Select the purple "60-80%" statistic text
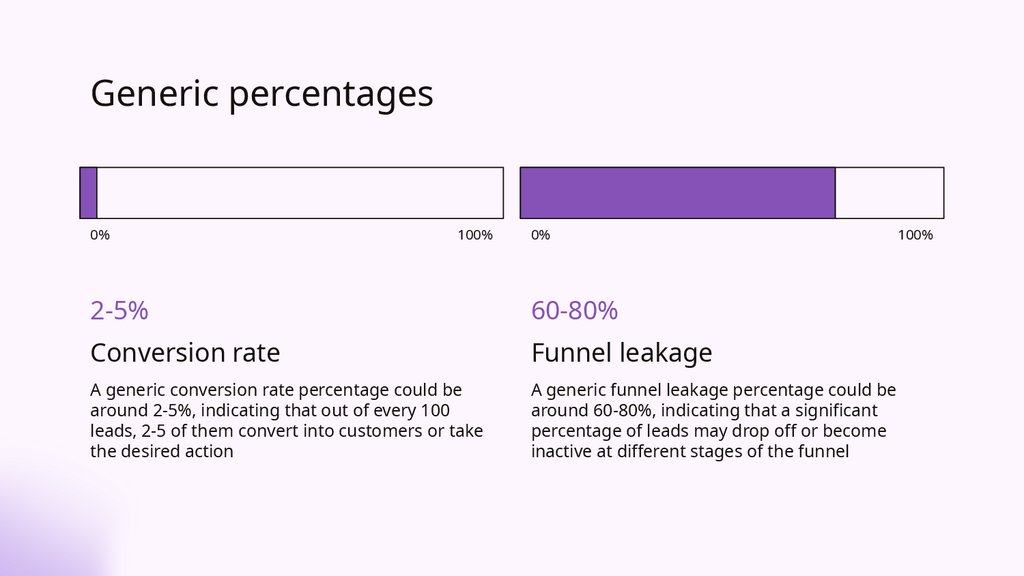Image resolution: width=1024 pixels, height=576 pixels. click(574, 311)
